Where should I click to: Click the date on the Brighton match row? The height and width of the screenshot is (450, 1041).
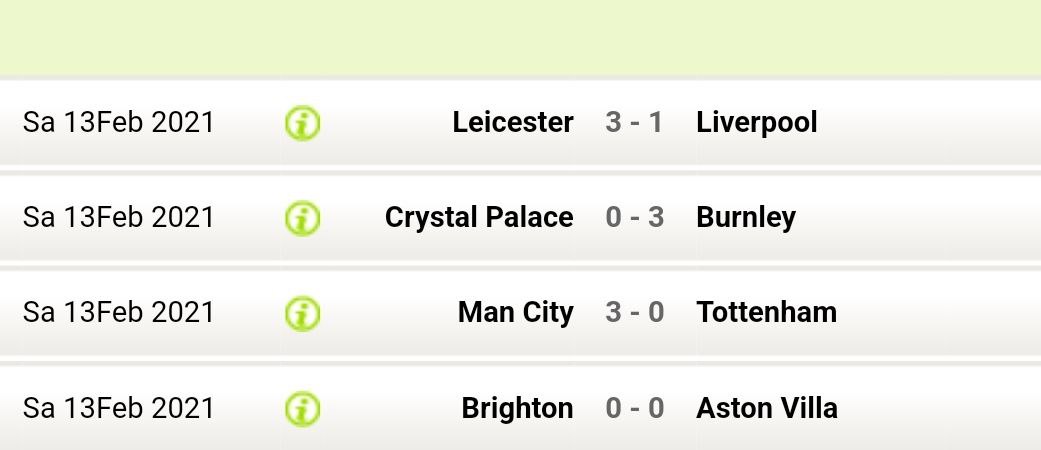tap(118, 408)
